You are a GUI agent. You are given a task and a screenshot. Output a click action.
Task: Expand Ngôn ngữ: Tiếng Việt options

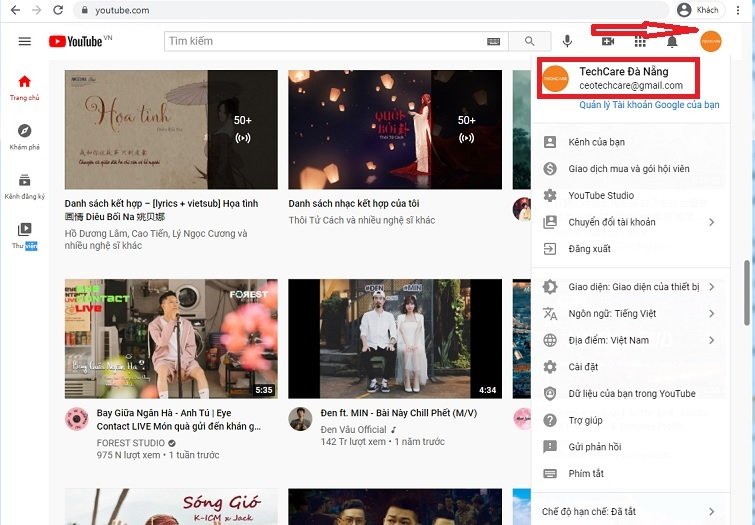tap(631, 314)
